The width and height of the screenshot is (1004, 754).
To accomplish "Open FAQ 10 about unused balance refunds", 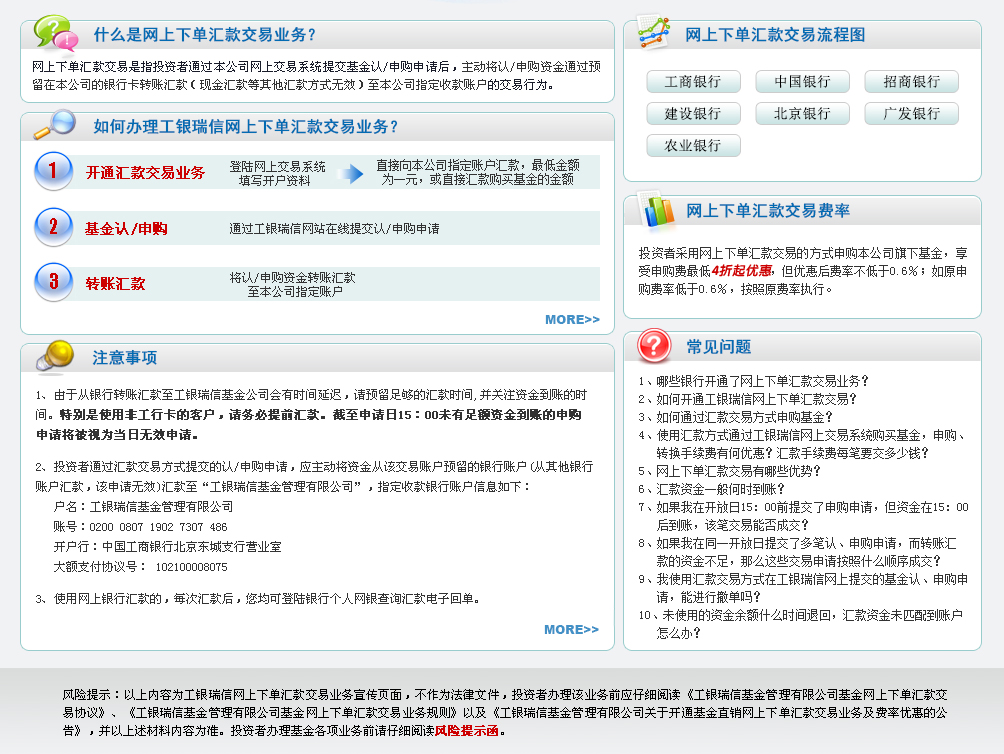I will [x=800, y=623].
